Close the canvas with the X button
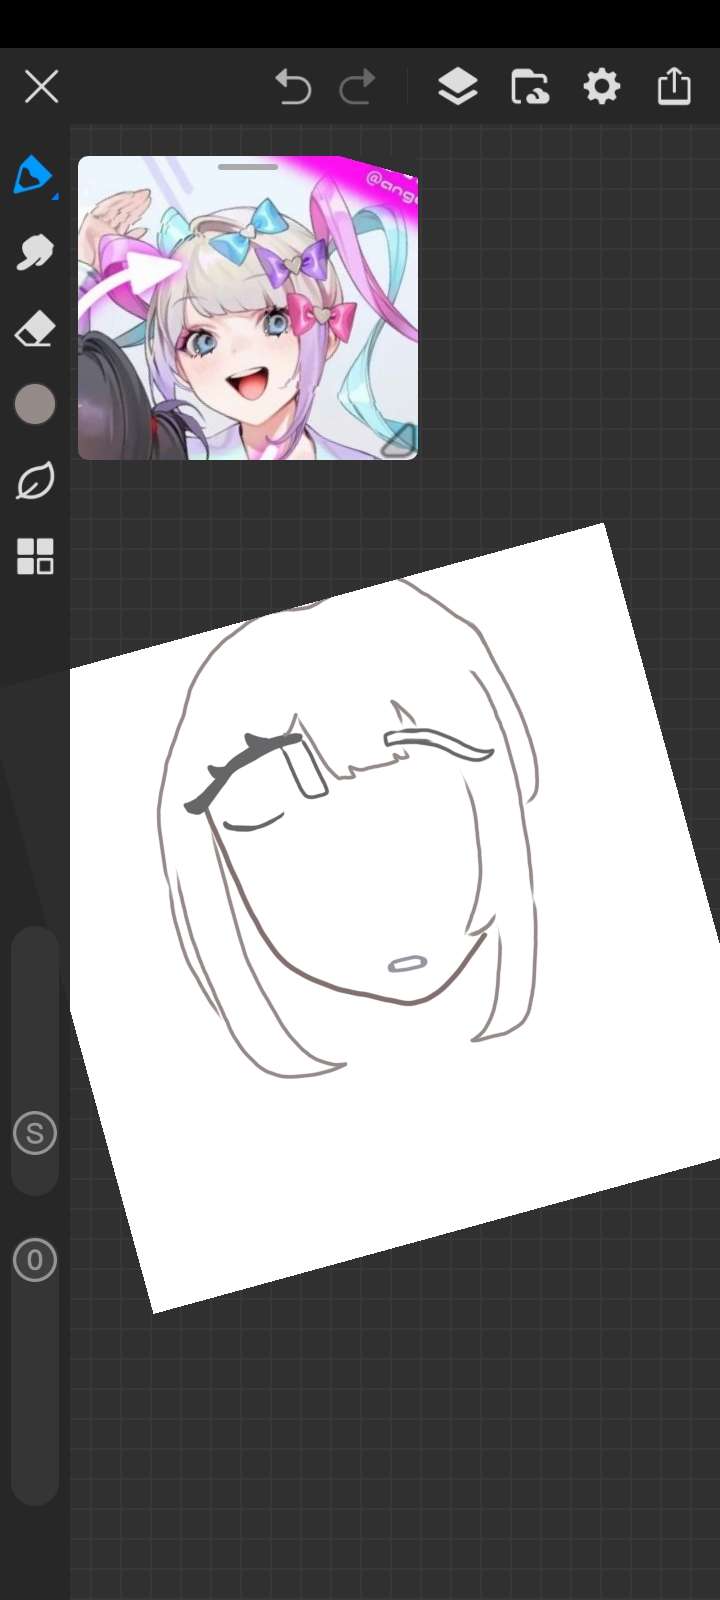 coord(41,87)
